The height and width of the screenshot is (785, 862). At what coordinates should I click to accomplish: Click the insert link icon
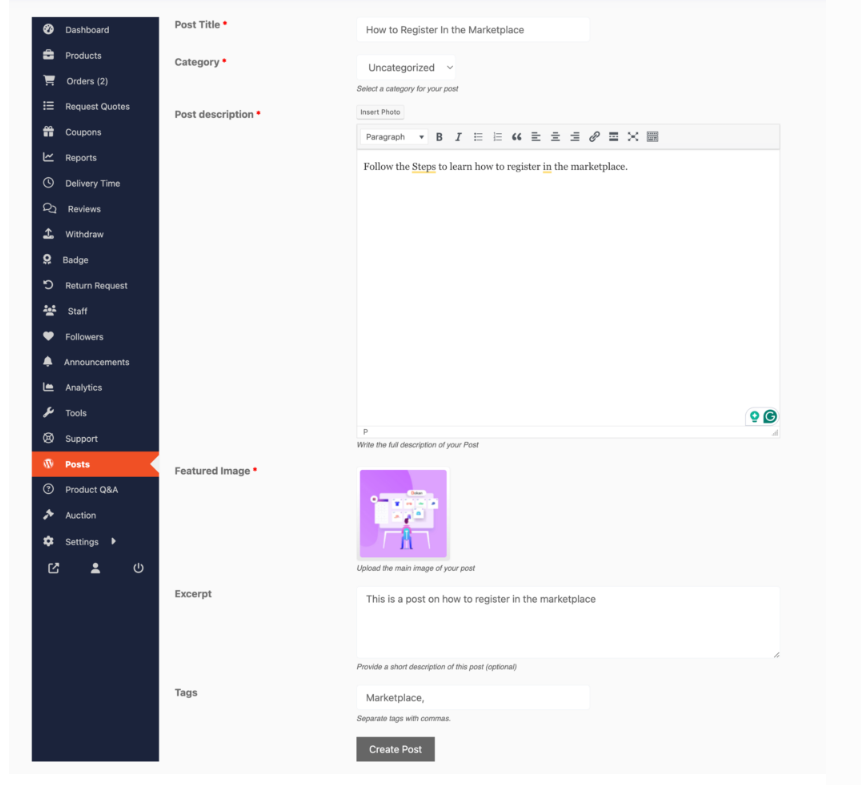pos(594,137)
